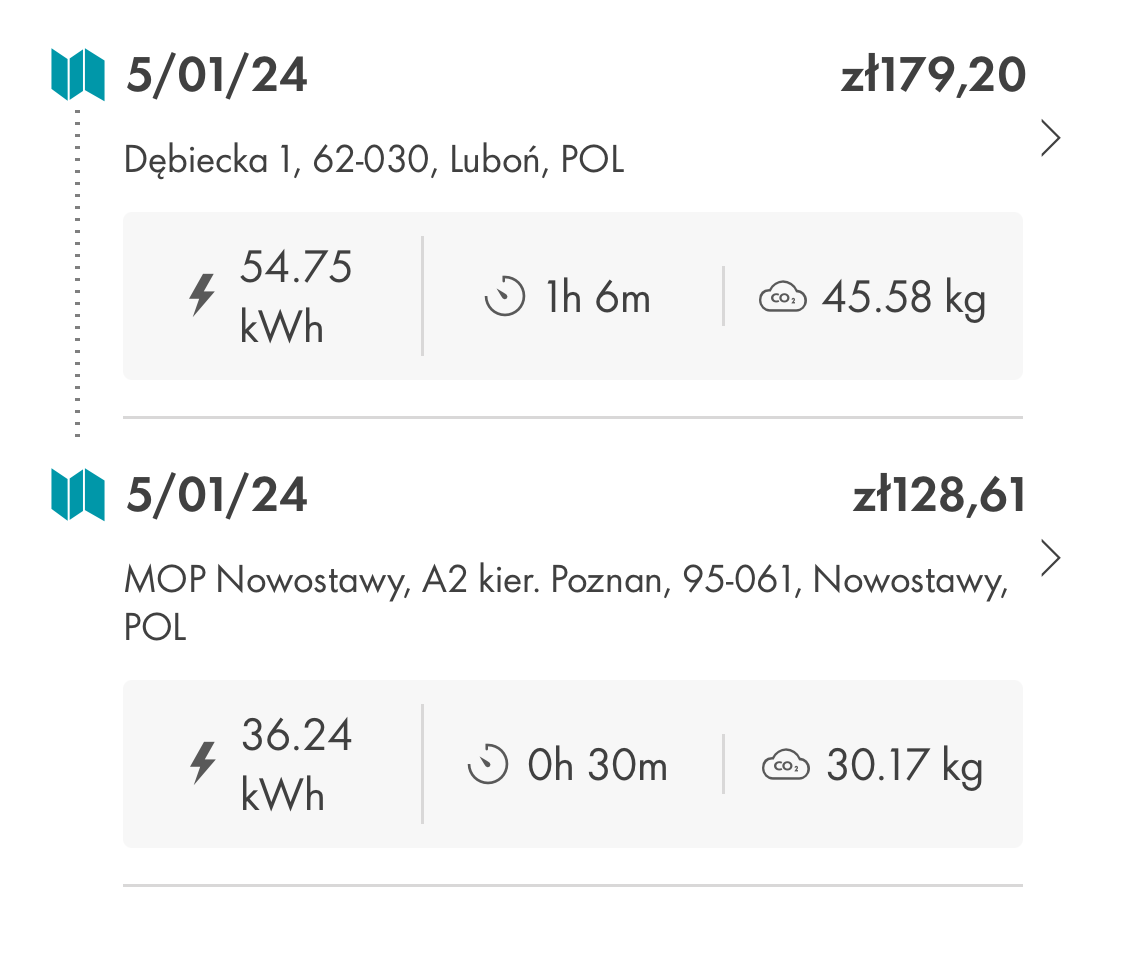Click the lightning bolt icon for 54.75 kWh

tap(202, 295)
